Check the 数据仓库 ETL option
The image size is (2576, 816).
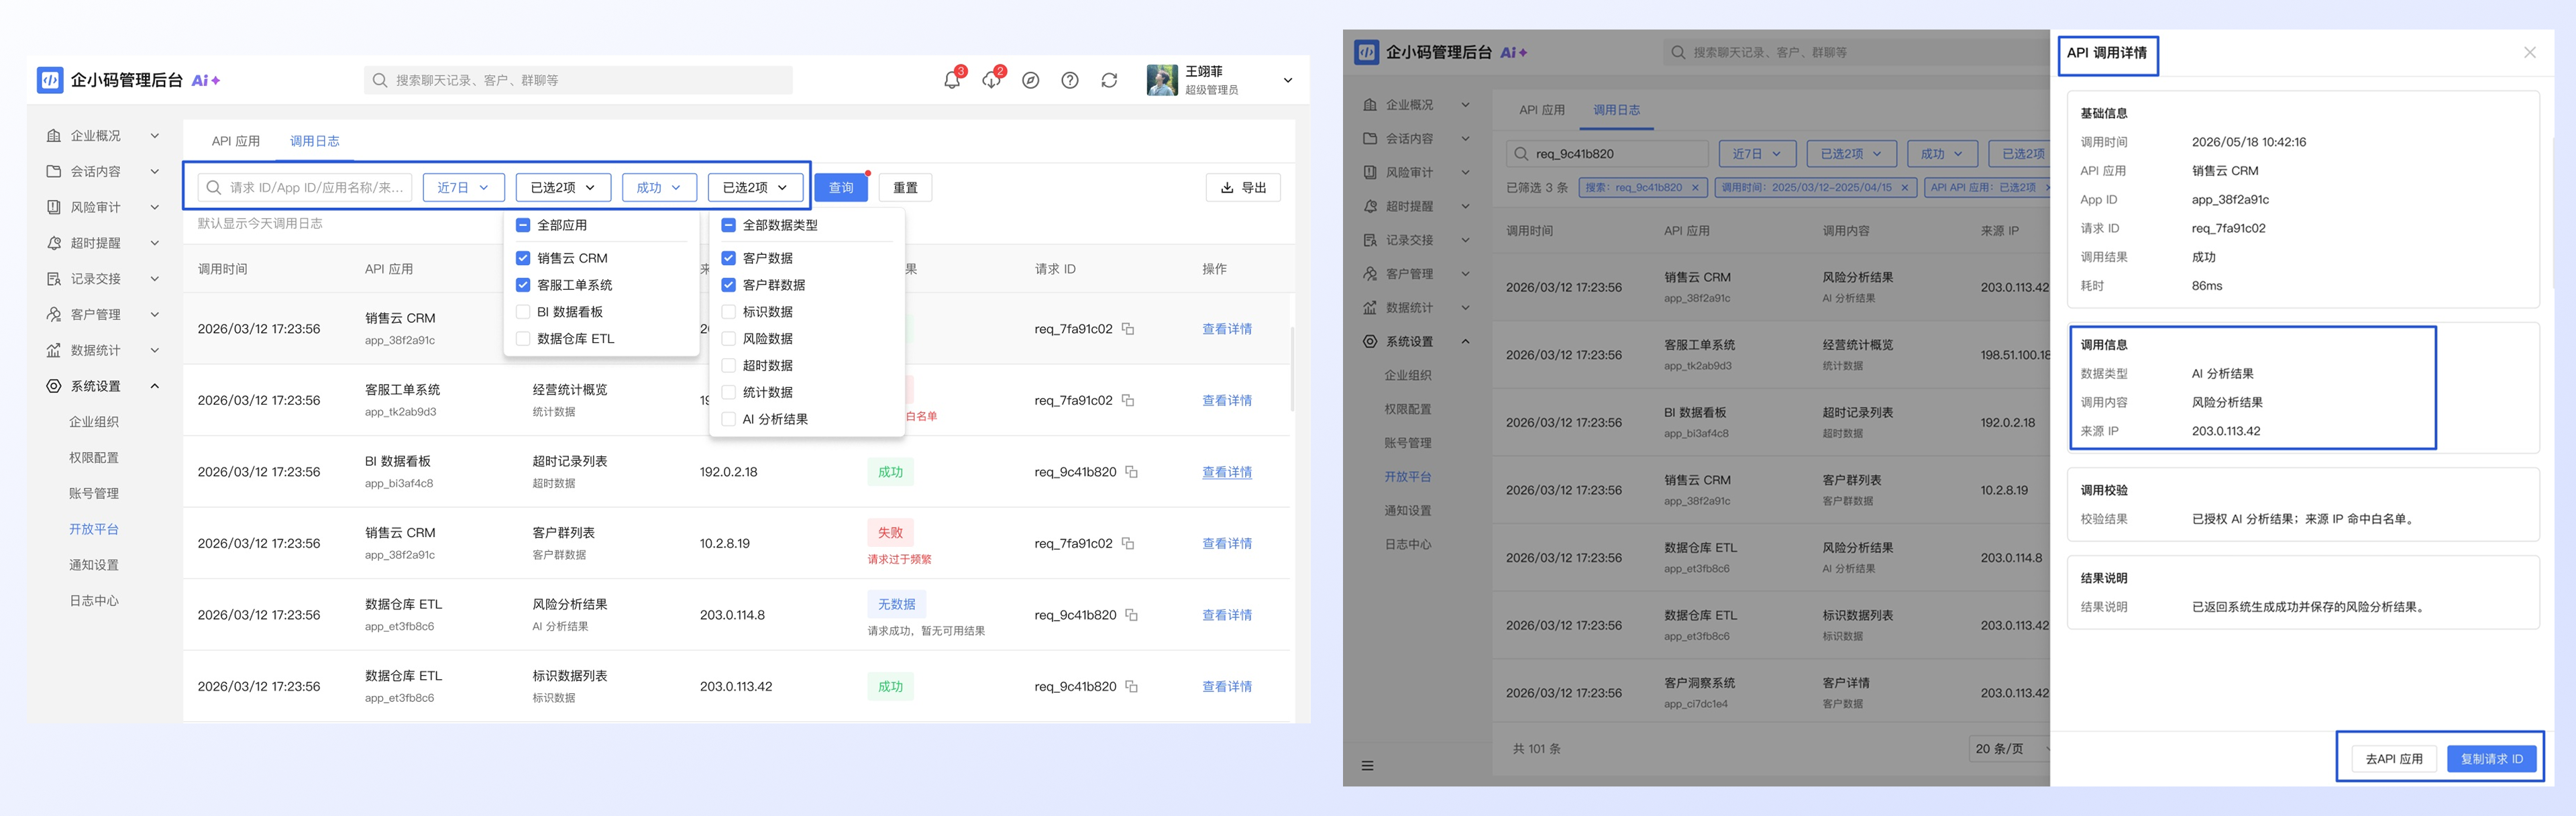coord(523,339)
